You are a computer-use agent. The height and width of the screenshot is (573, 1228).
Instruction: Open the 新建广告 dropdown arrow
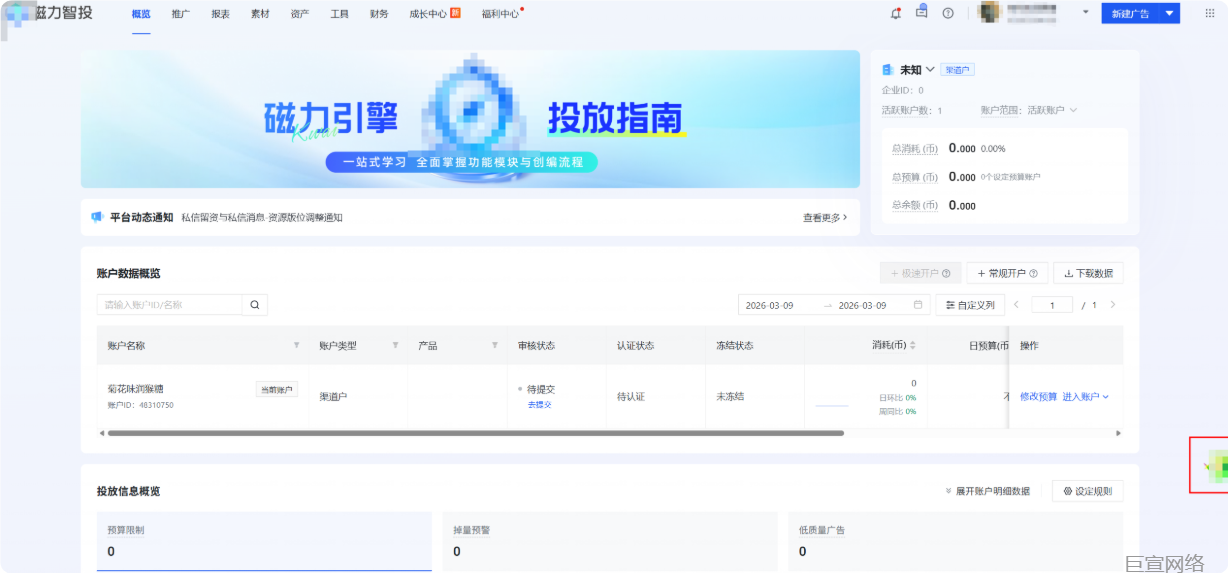click(1168, 14)
